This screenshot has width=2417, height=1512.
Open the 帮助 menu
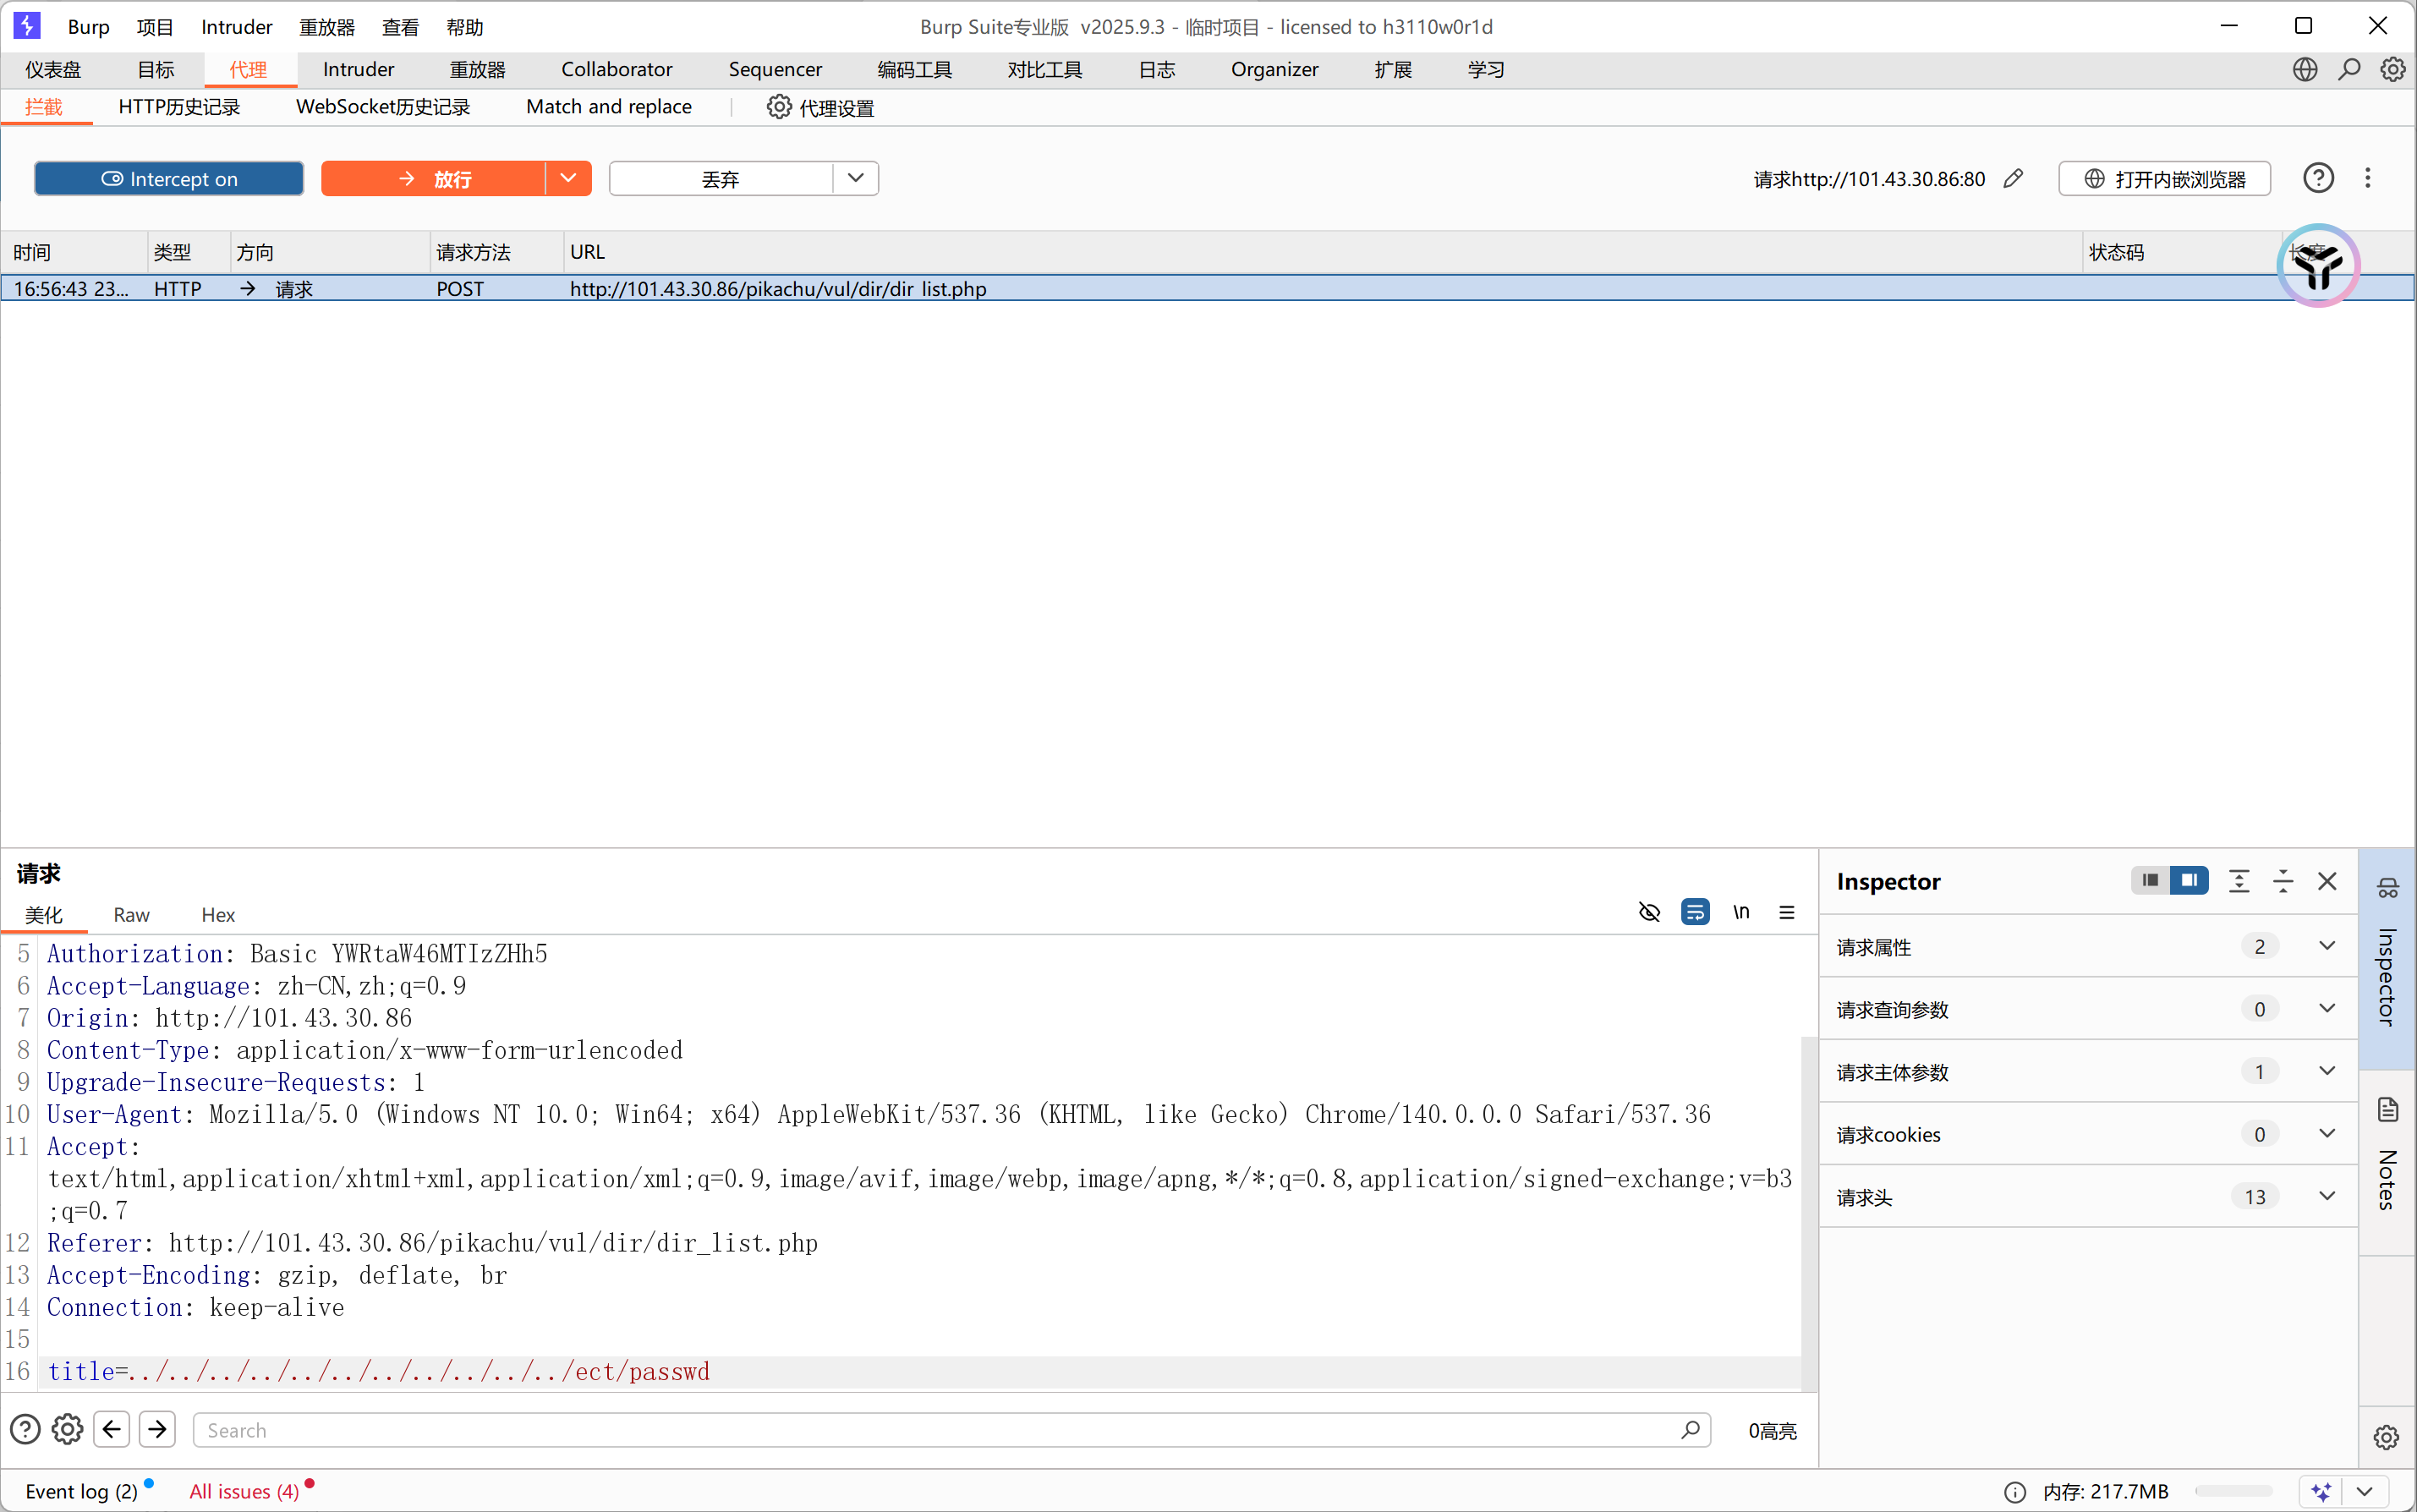(465, 27)
